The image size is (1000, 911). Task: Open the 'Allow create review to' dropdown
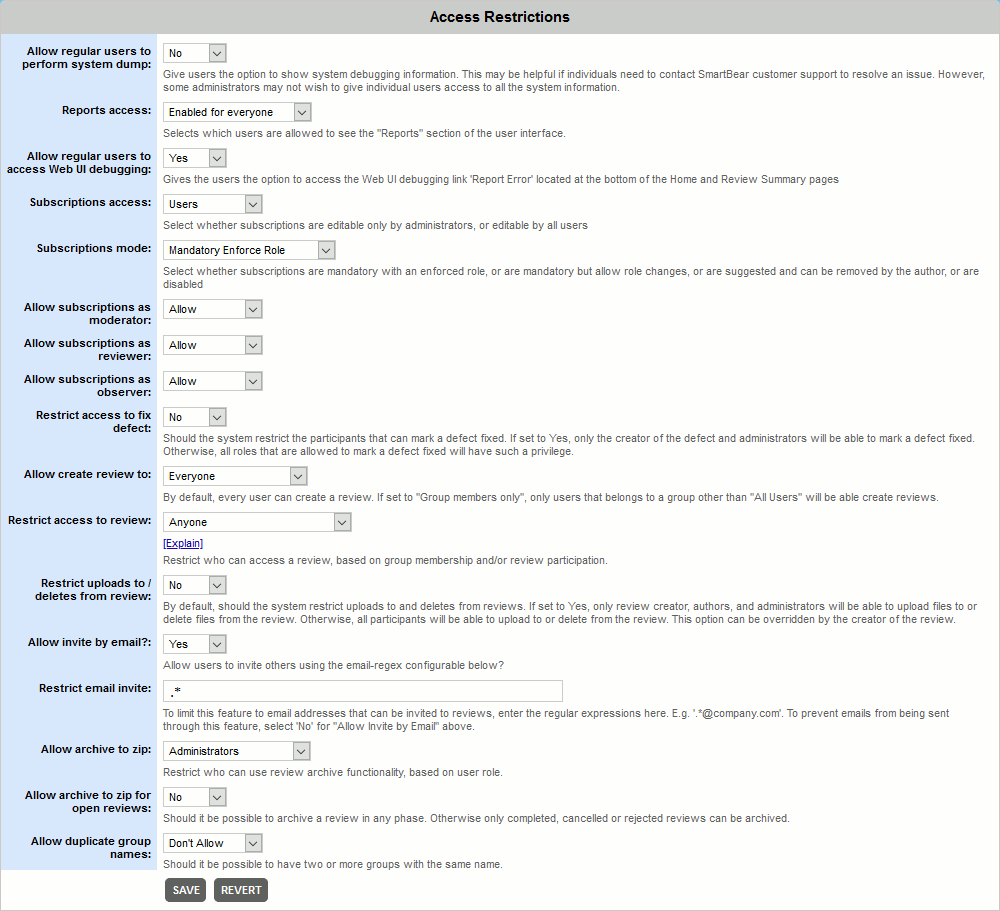(235, 476)
